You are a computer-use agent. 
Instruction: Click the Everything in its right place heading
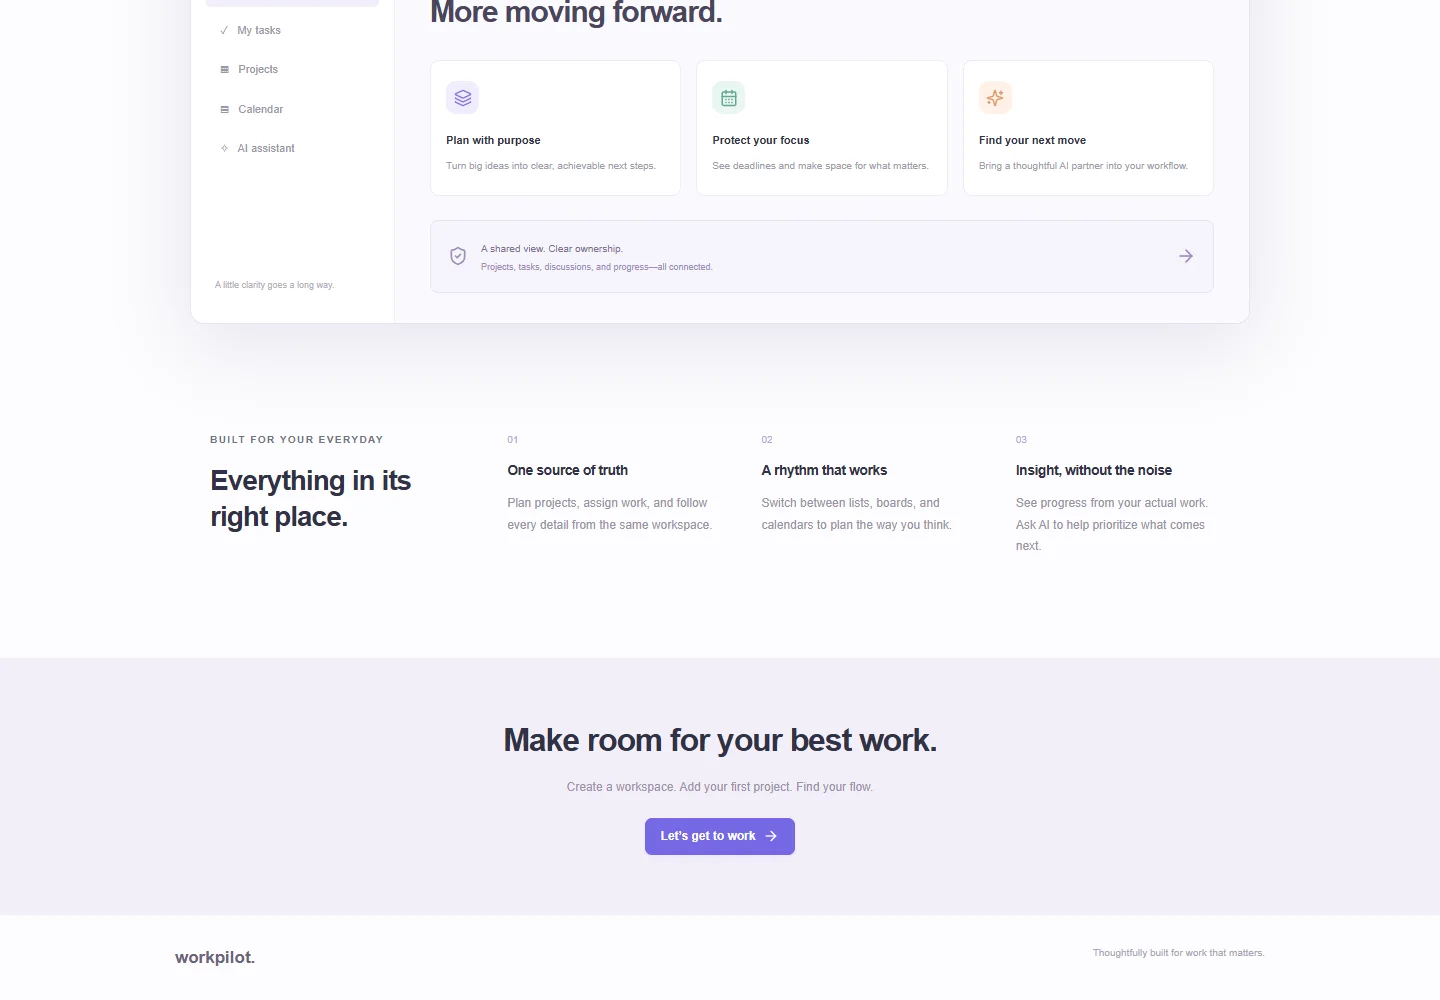point(311,498)
